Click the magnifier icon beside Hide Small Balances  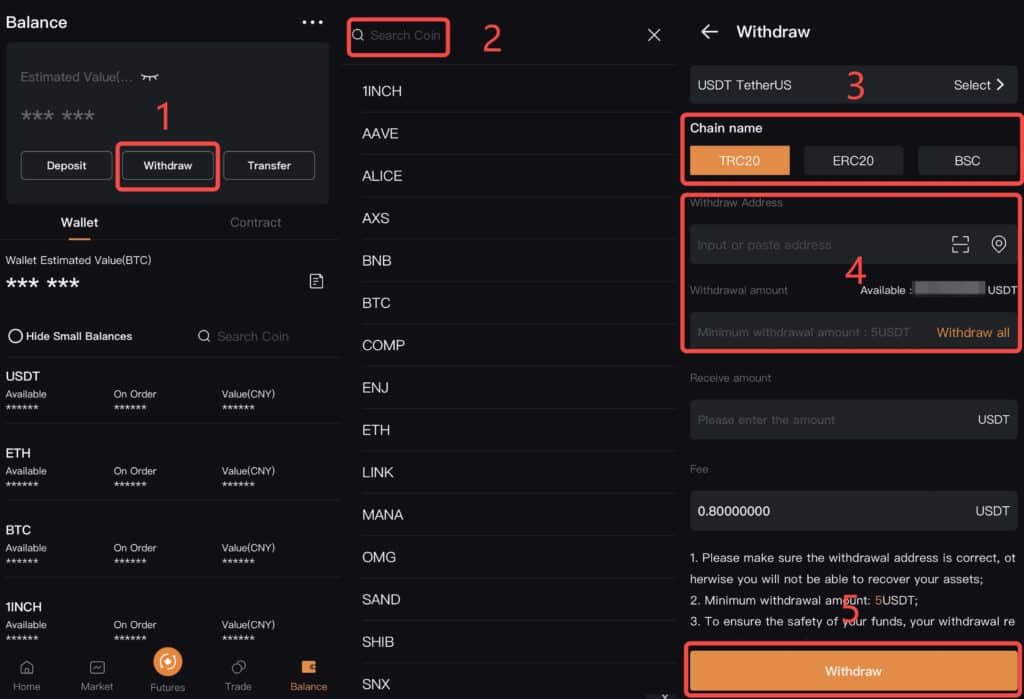click(204, 336)
